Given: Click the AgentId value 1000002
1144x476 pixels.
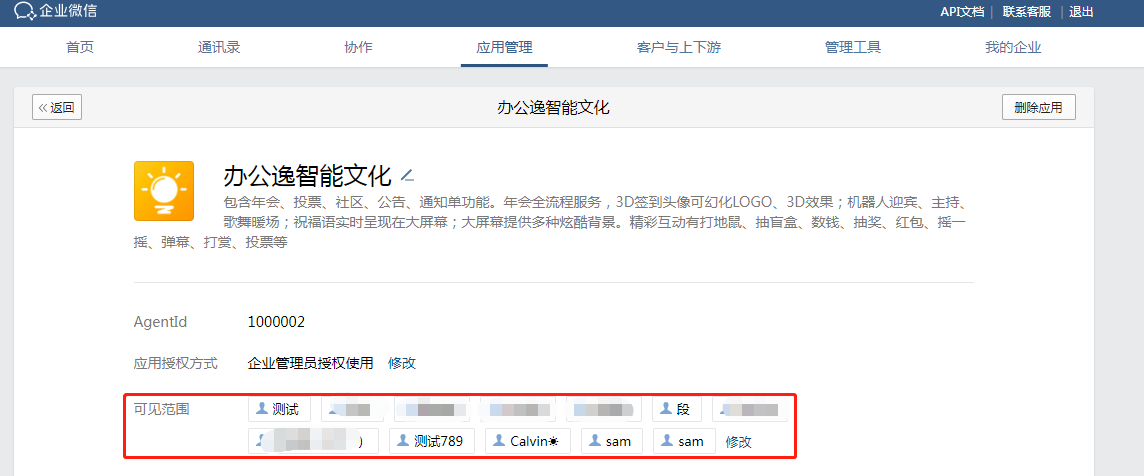Looking at the screenshot, I should (x=277, y=322).
